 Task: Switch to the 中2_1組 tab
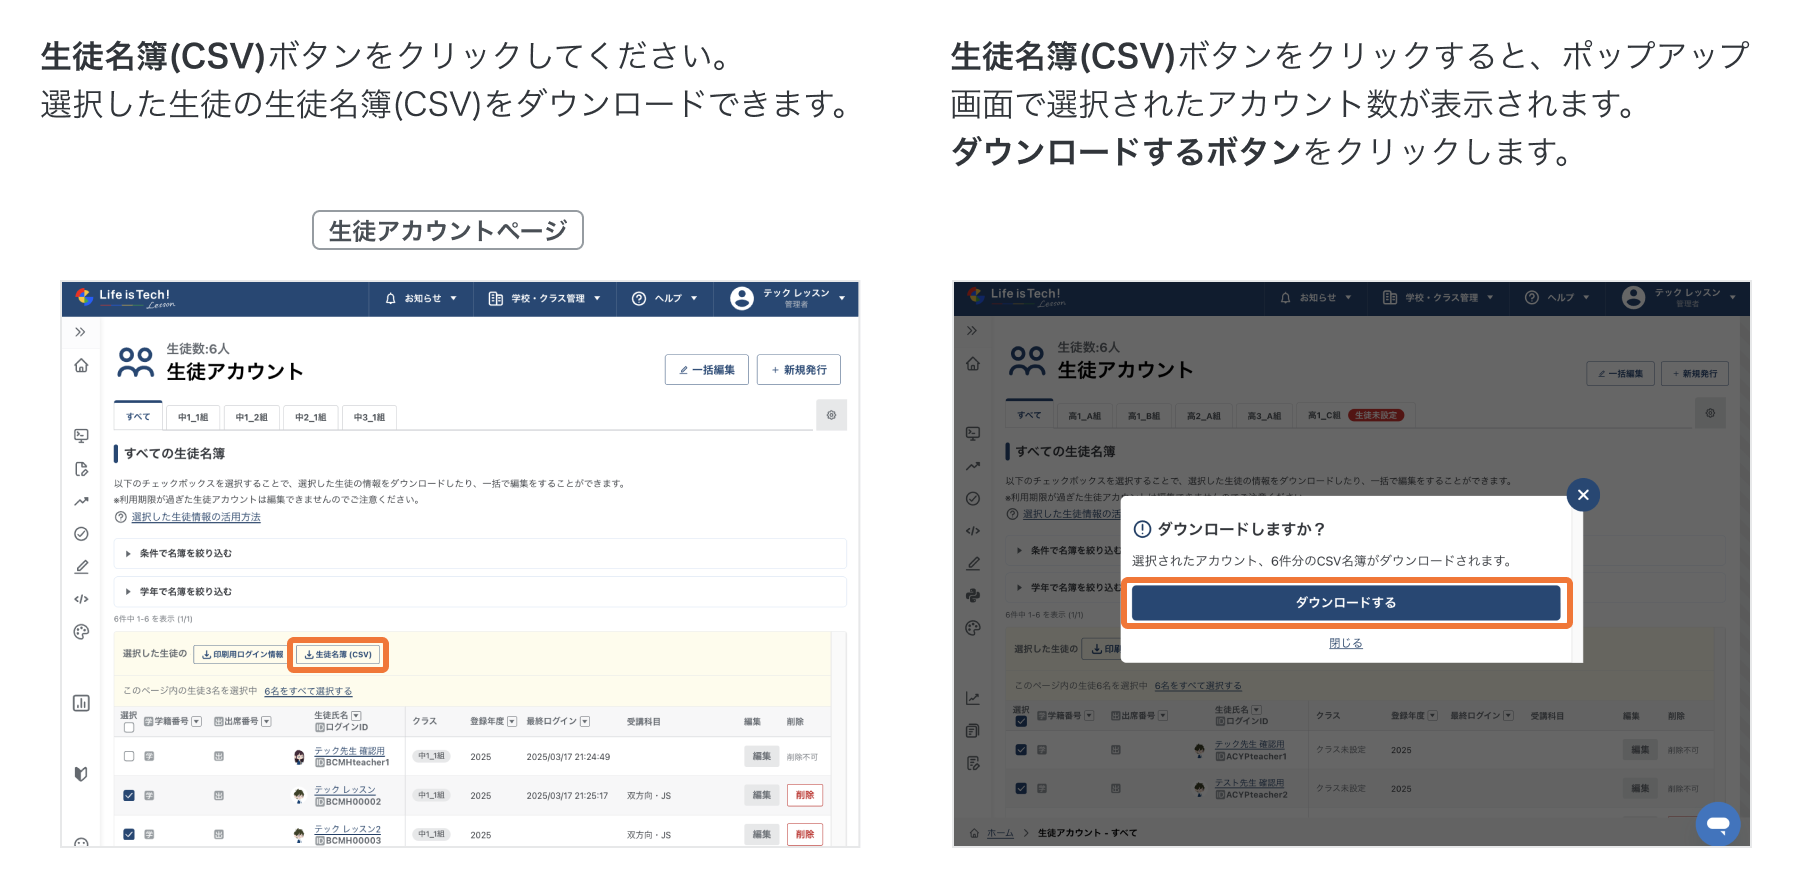point(310,417)
